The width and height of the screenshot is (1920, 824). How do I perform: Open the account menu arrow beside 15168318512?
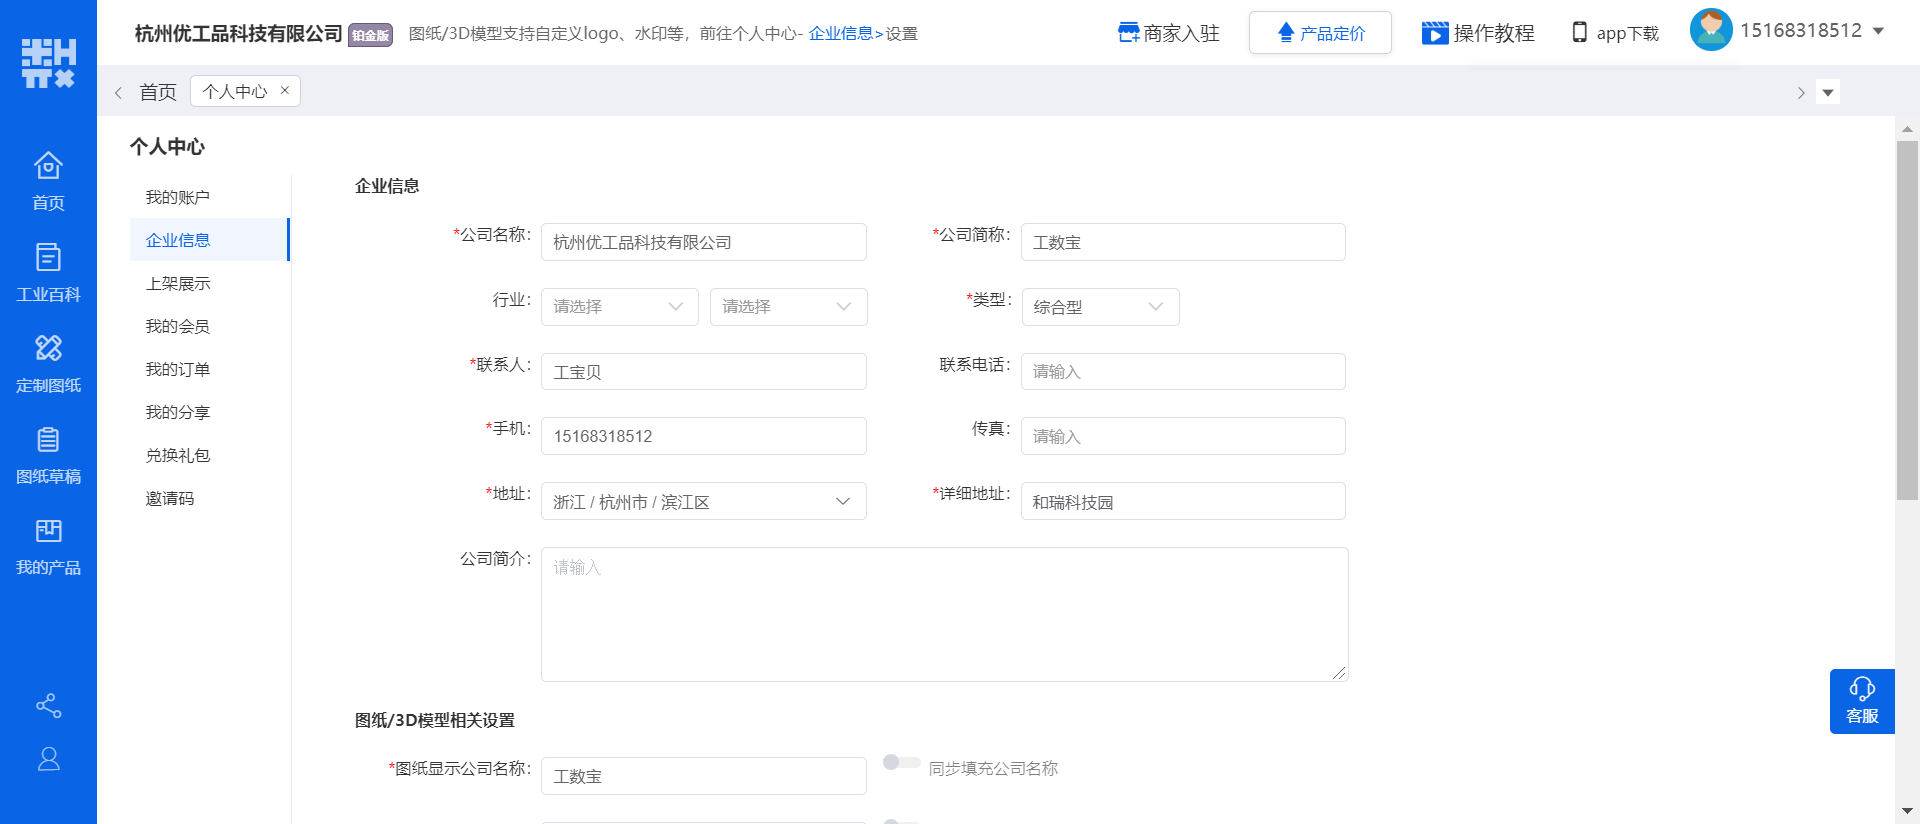click(1878, 31)
